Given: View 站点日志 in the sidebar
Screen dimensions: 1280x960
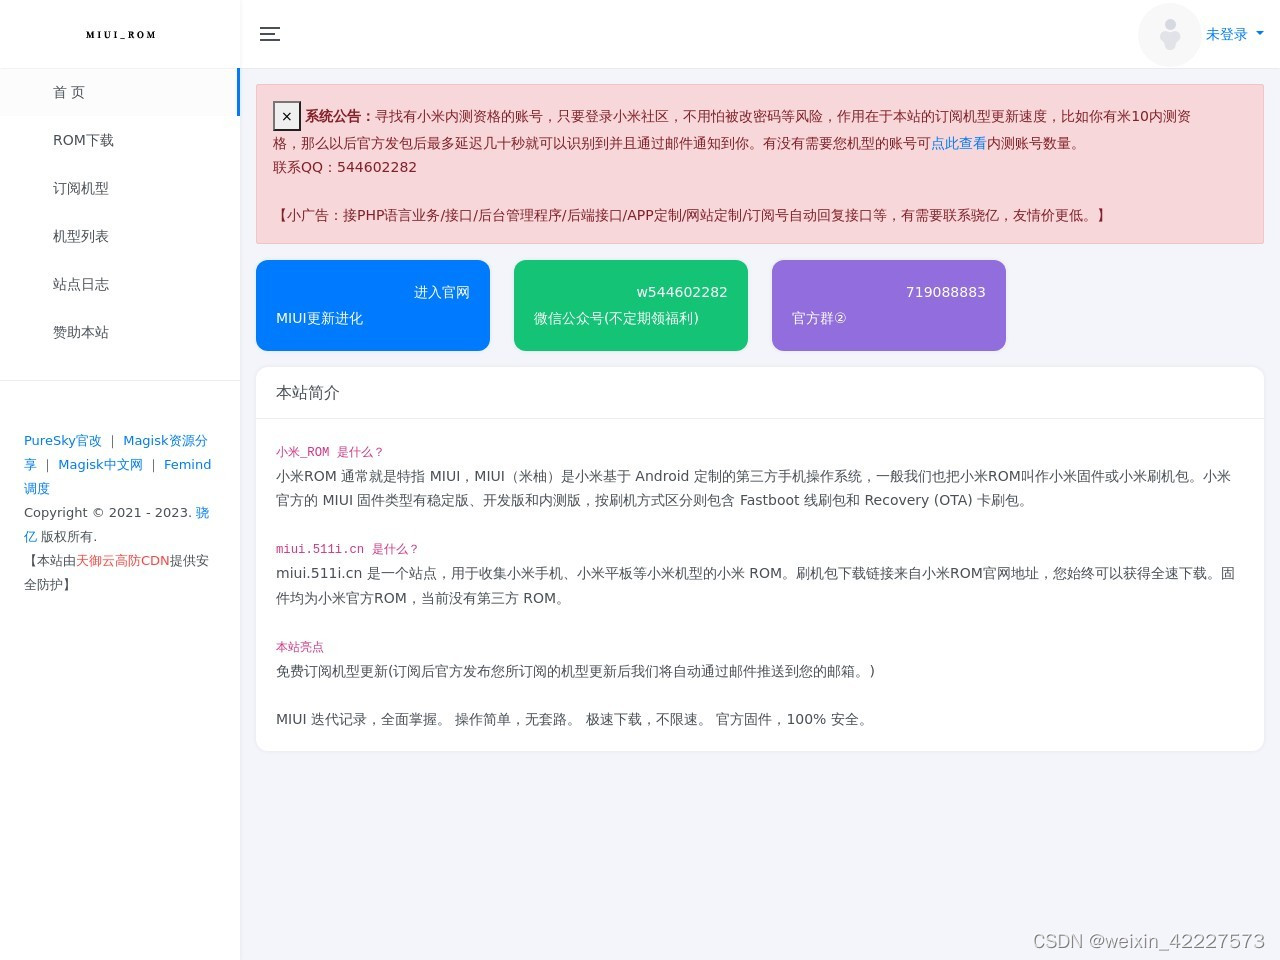Looking at the screenshot, I should (x=120, y=284).
